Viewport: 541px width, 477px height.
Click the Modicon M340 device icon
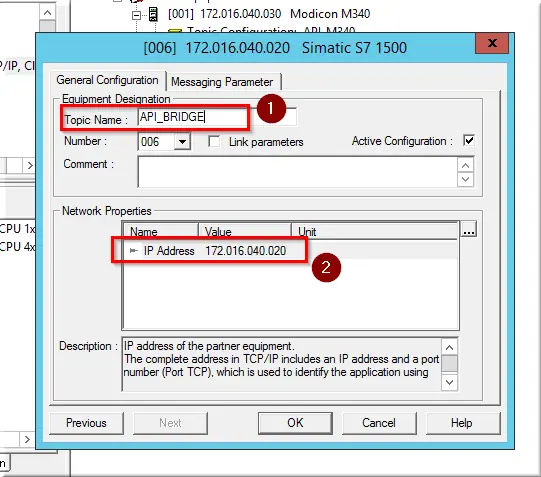(153, 14)
